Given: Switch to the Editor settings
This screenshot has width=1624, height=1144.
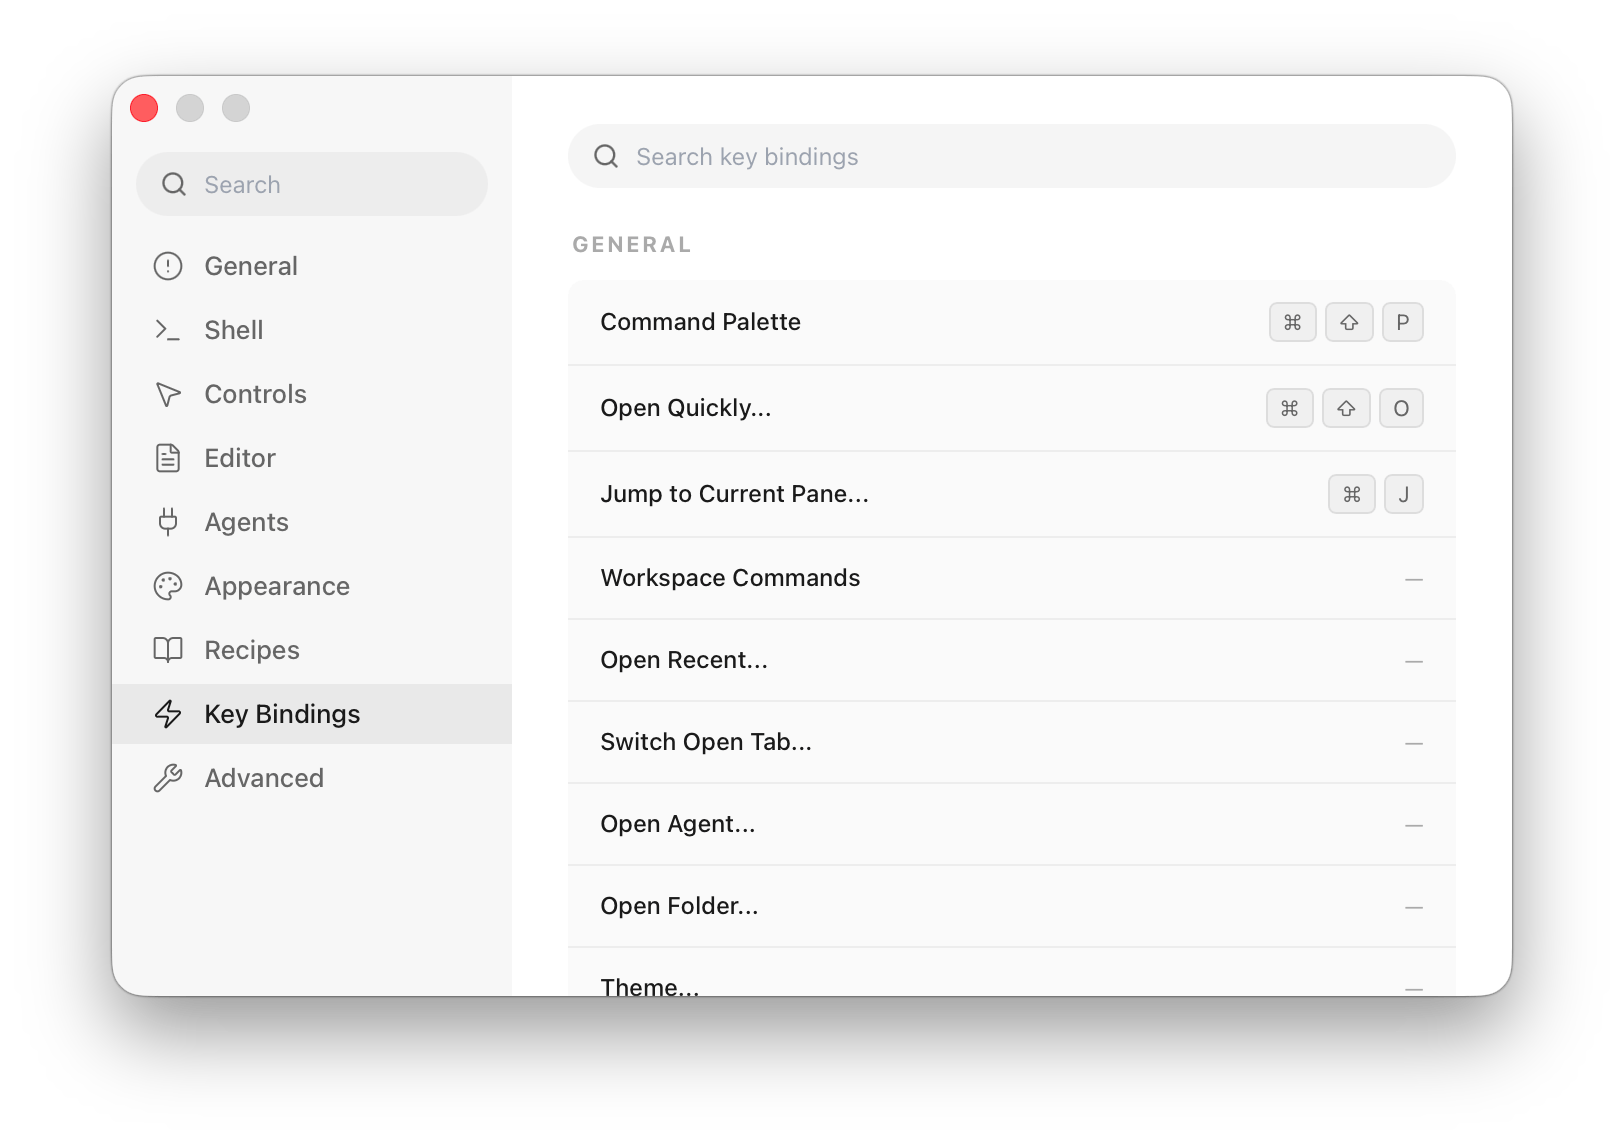Looking at the screenshot, I should (312, 458).
